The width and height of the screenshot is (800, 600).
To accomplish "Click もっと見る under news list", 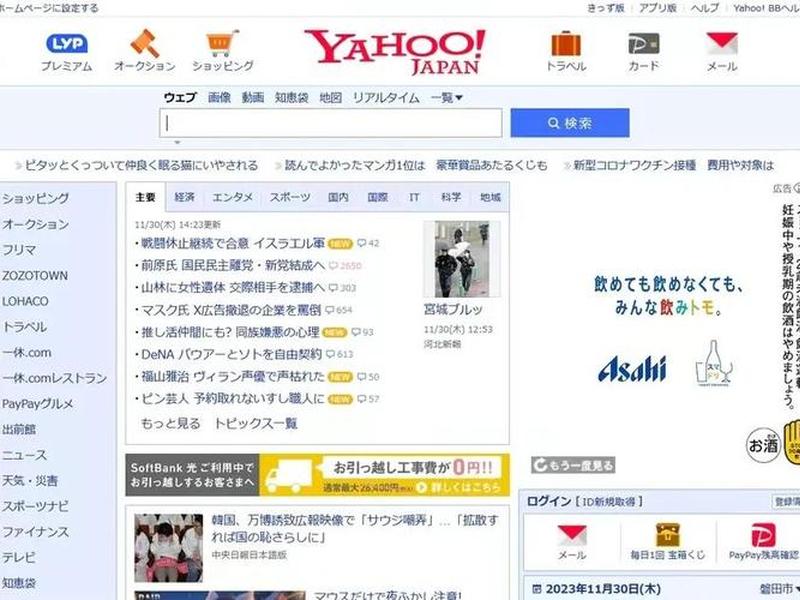I will (x=170, y=423).
